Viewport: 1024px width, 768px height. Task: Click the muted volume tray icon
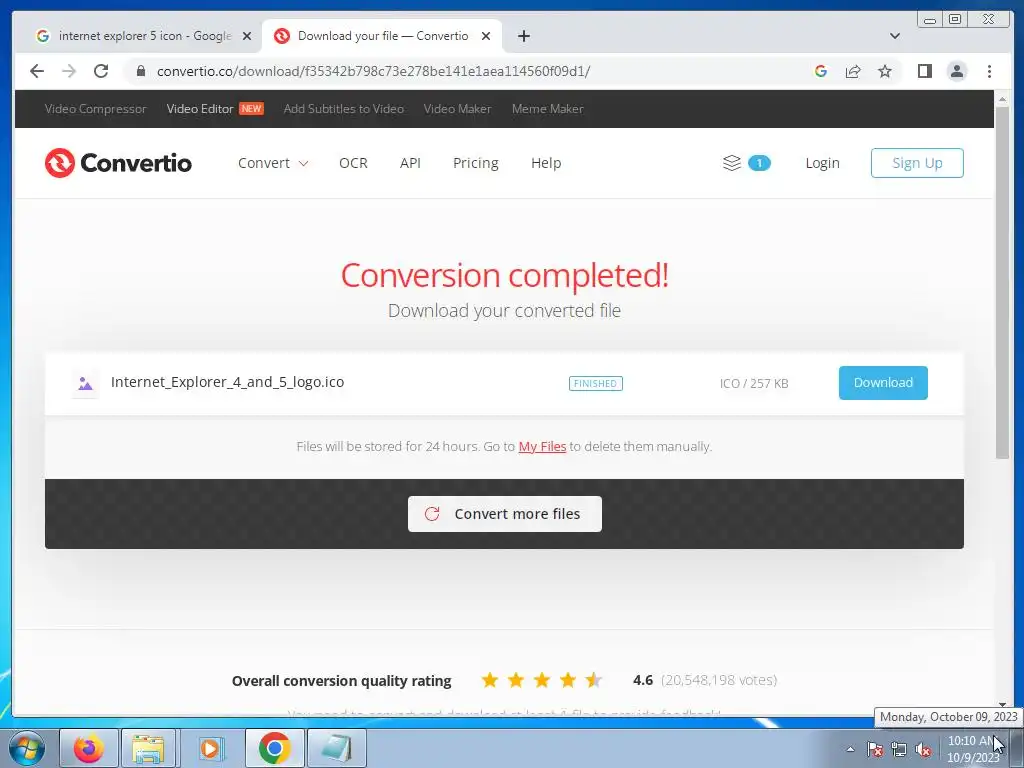[923, 749]
